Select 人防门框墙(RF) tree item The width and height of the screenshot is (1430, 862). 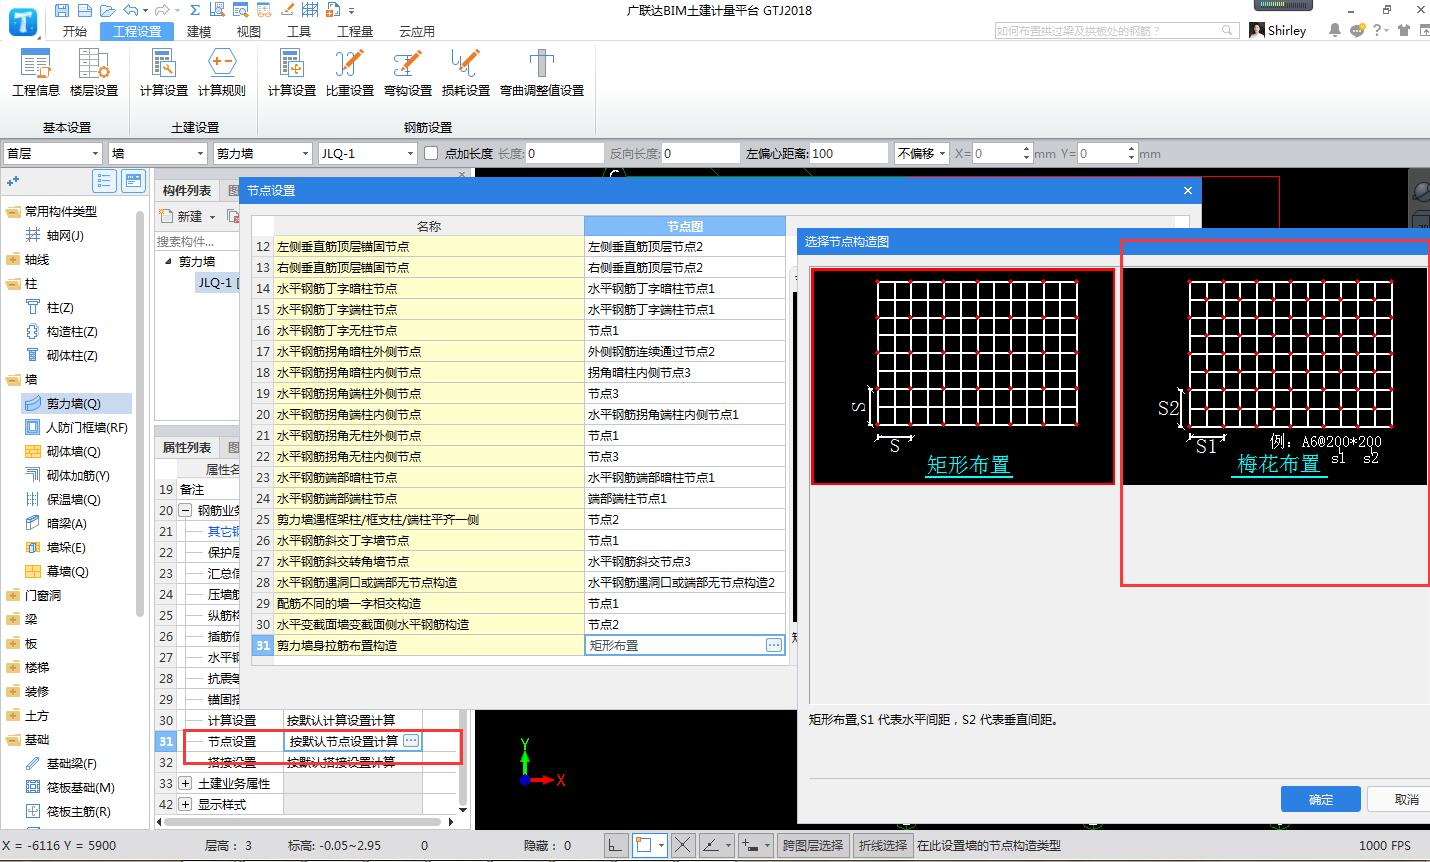tap(87, 428)
